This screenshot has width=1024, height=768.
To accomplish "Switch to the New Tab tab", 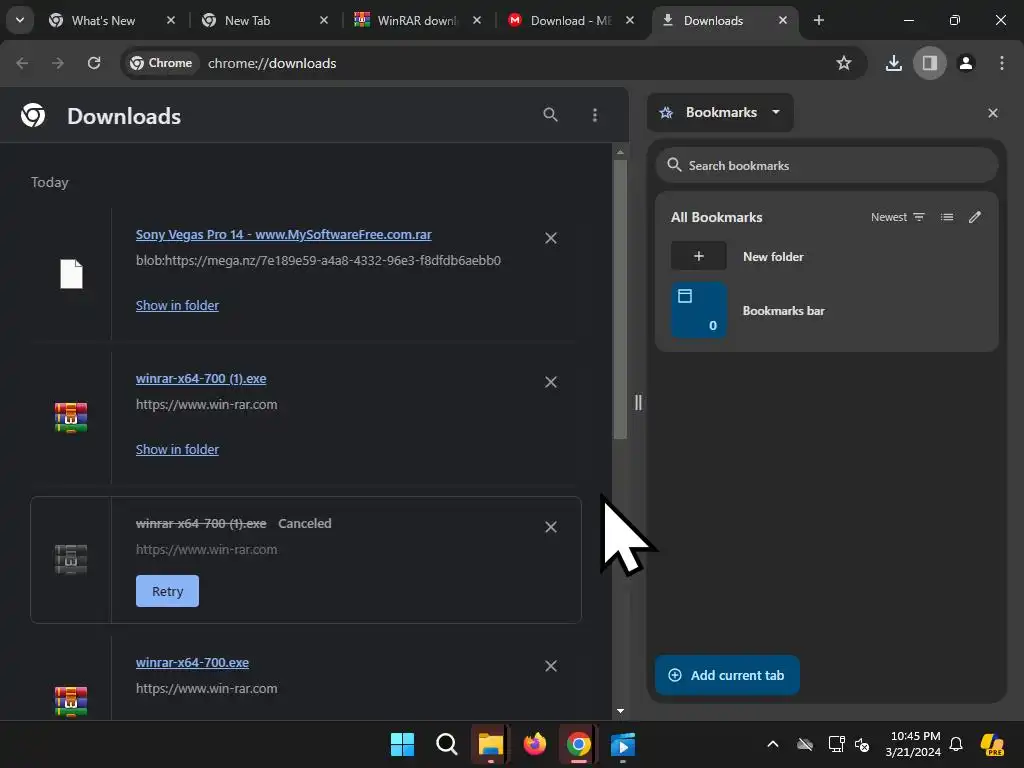I will (247, 21).
